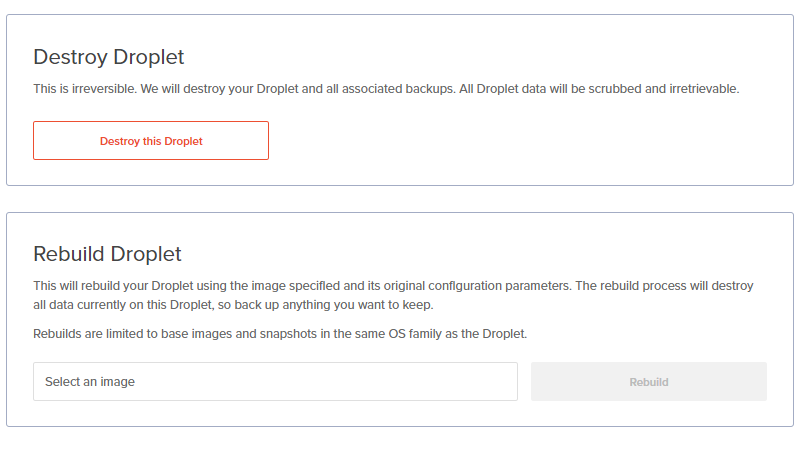The width and height of the screenshot is (807, 450).
Task: Click the Destroy Droplet heading
Action: click(x=109, y=57)
